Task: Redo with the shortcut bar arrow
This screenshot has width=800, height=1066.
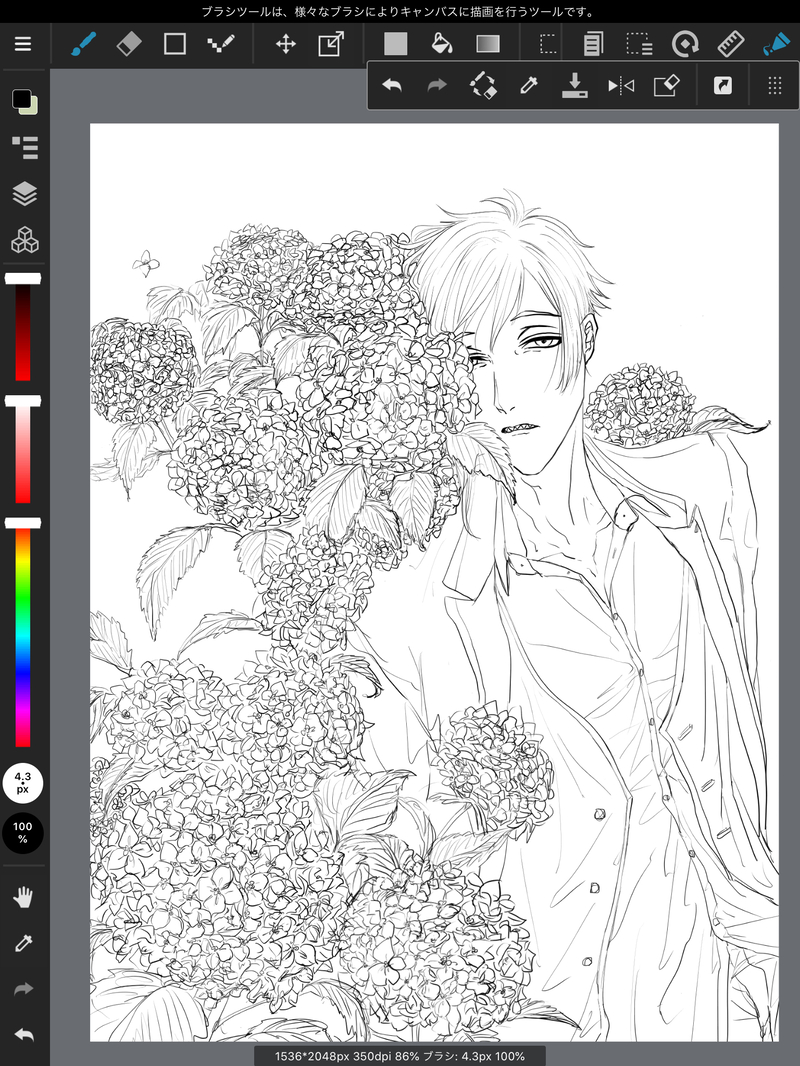Action: (437, 86)
